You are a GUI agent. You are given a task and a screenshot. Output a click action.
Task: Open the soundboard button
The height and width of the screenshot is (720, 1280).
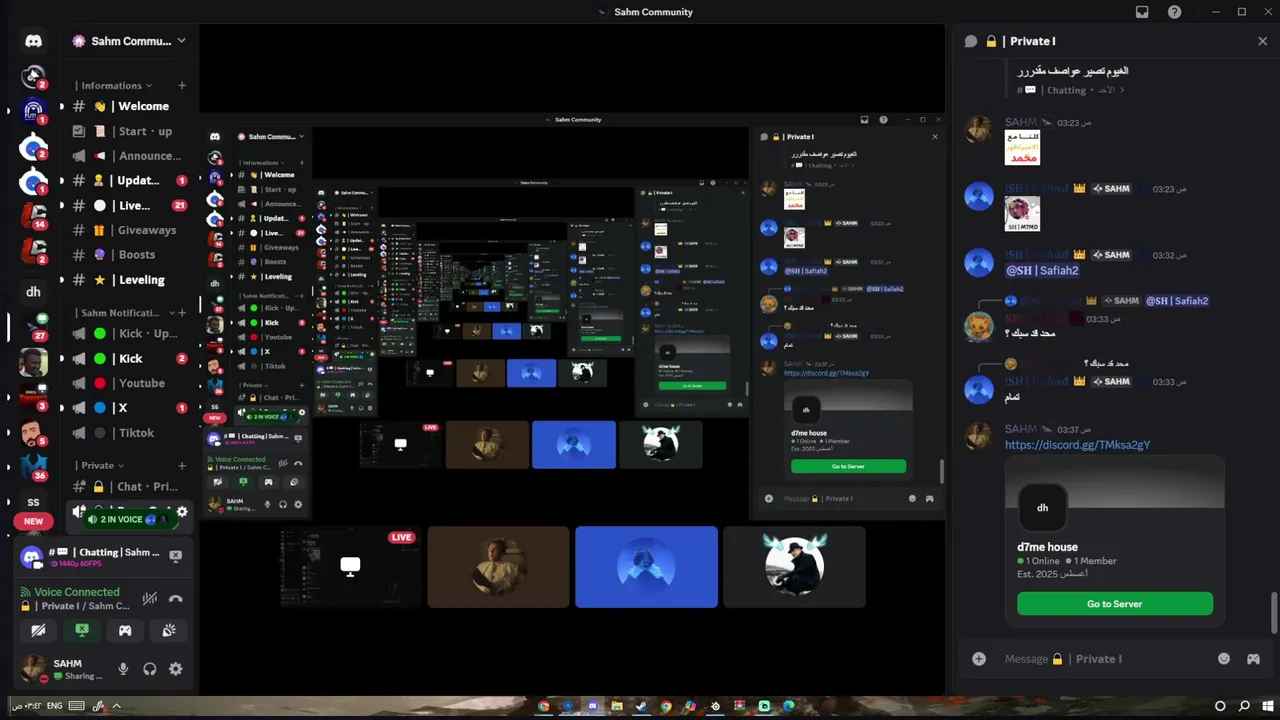169,630
